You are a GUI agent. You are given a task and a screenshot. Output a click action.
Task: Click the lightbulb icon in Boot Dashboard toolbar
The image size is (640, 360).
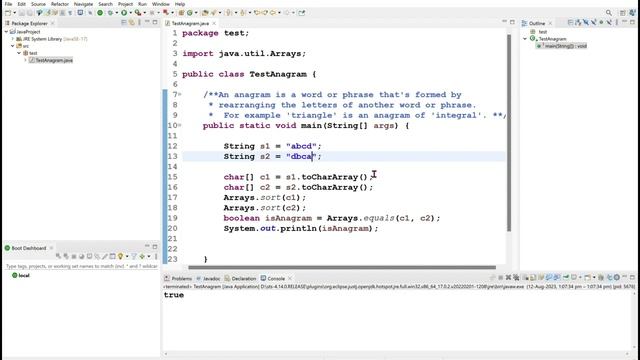click(120, 256)
